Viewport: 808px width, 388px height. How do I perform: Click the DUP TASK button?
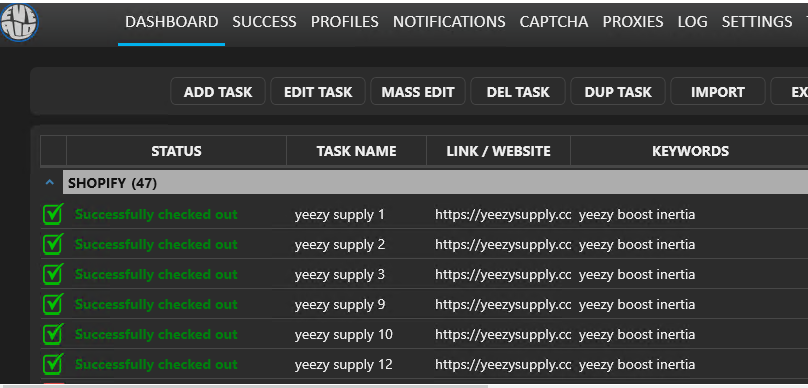[618, 92]
